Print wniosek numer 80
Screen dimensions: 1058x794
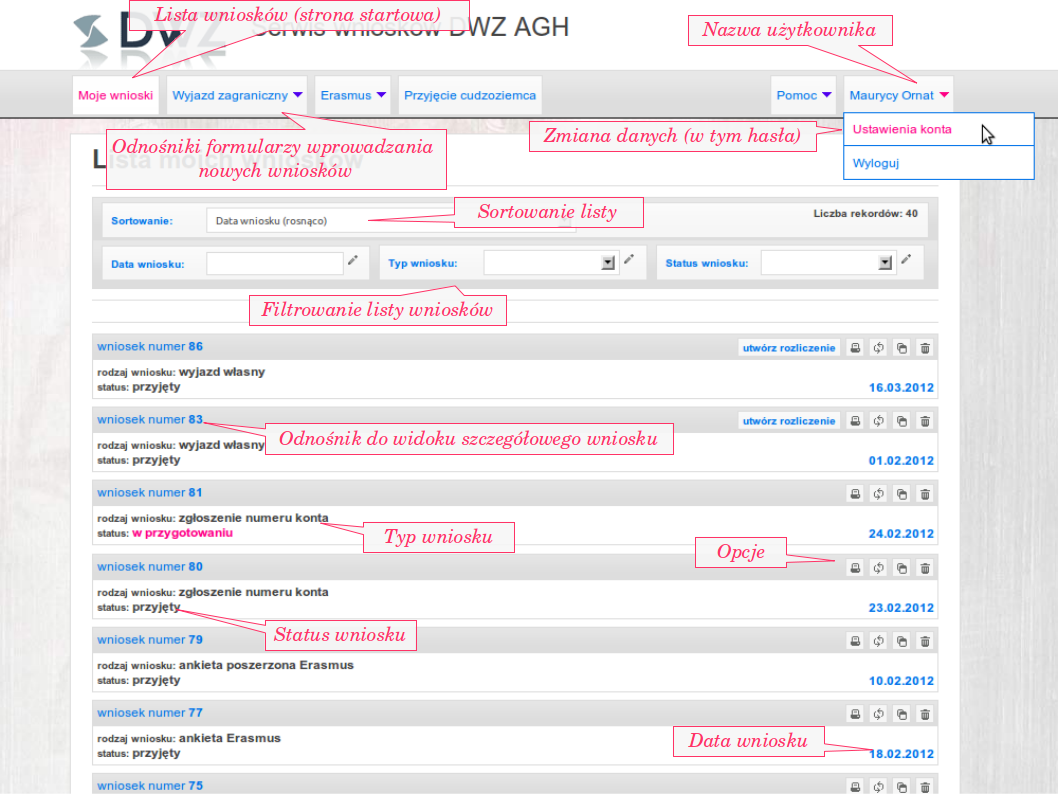coord(855,568)
